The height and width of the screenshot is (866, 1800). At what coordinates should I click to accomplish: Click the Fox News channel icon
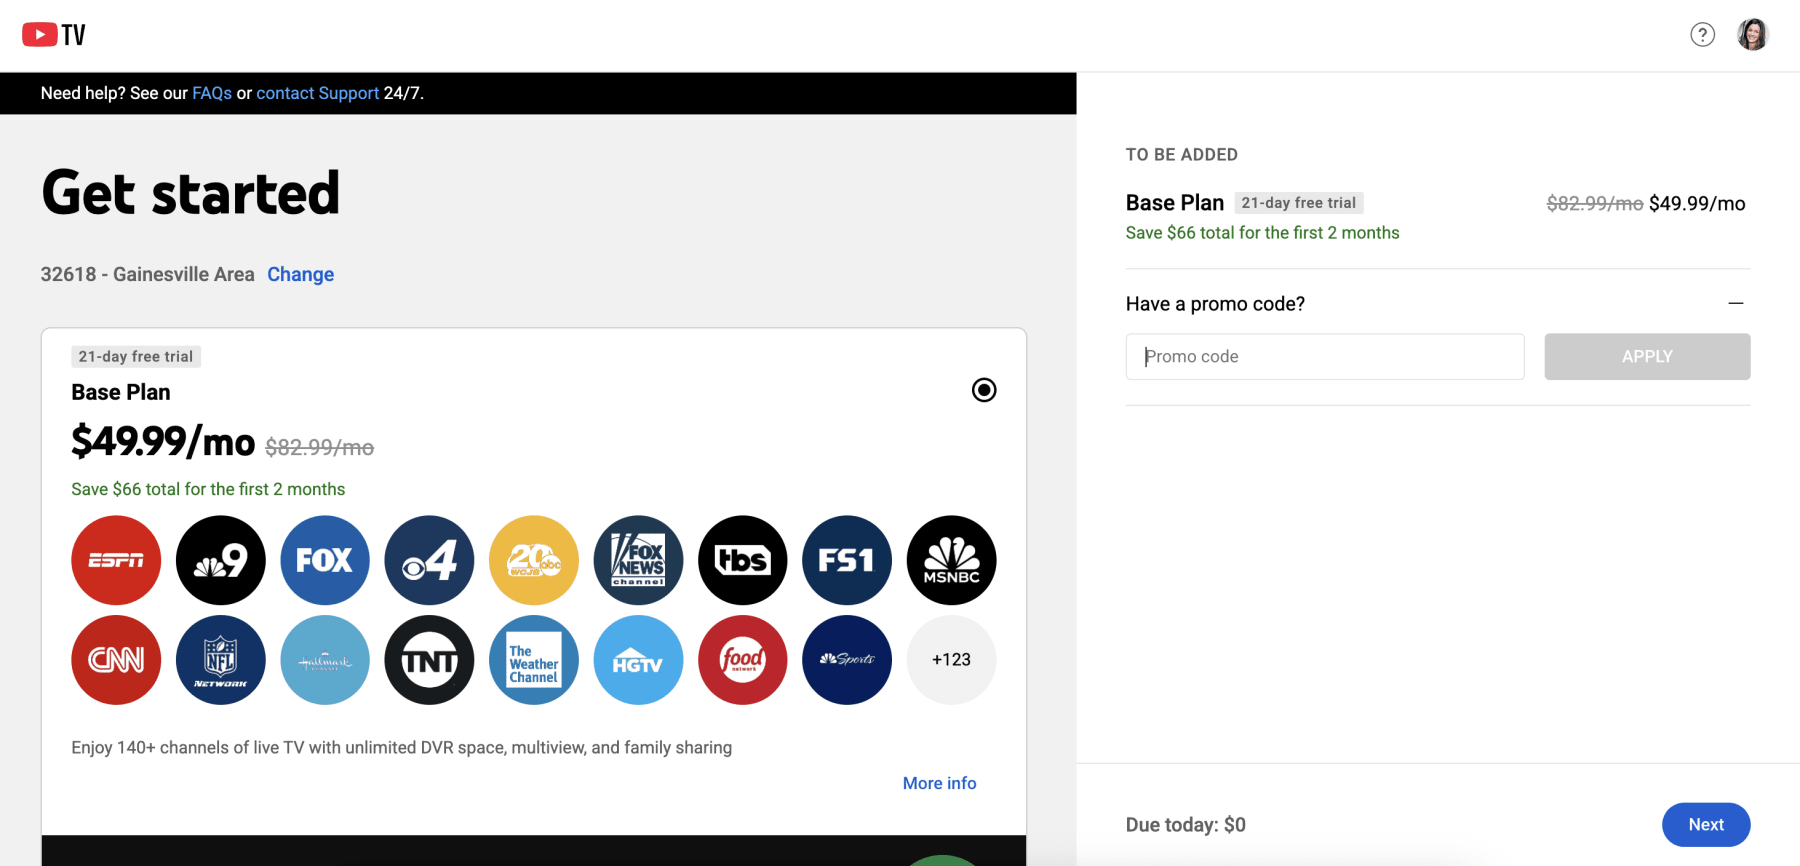[x=638, y=560]
